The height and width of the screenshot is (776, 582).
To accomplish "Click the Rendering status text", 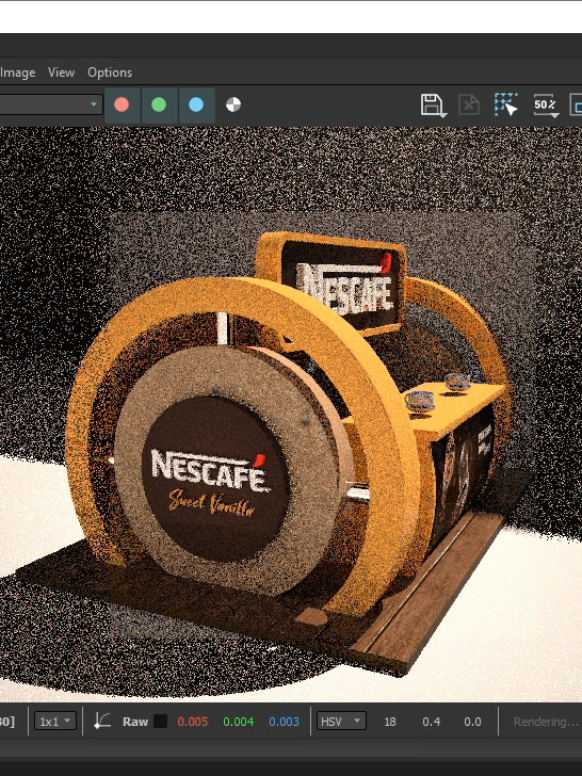I will coord(546,722).
